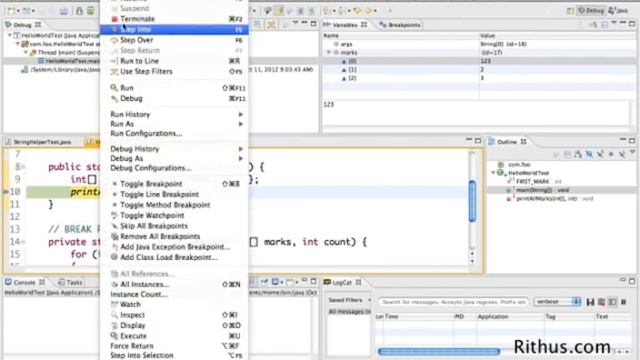
Task: Click the green dot filter in Outline toolbar
Action: (x=611, y=154)
